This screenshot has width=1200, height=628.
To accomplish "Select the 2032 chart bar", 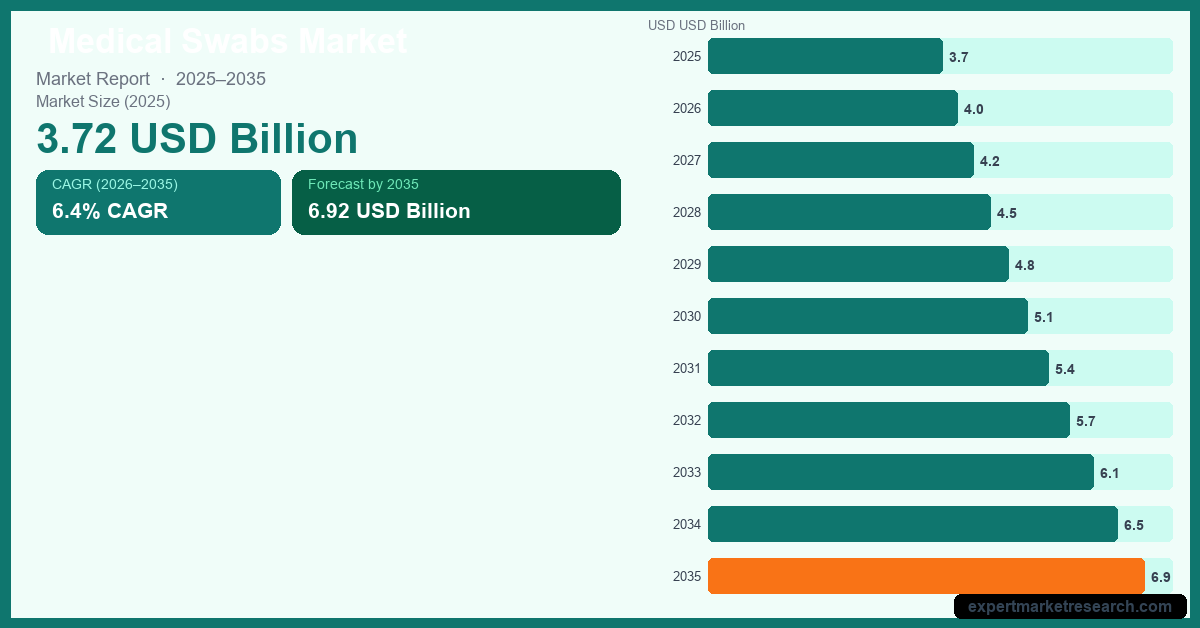I will pyautogui.click(x=888, y=420).
